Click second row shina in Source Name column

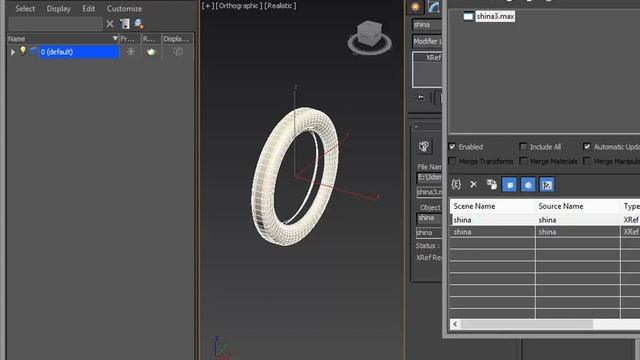point(578,232)
